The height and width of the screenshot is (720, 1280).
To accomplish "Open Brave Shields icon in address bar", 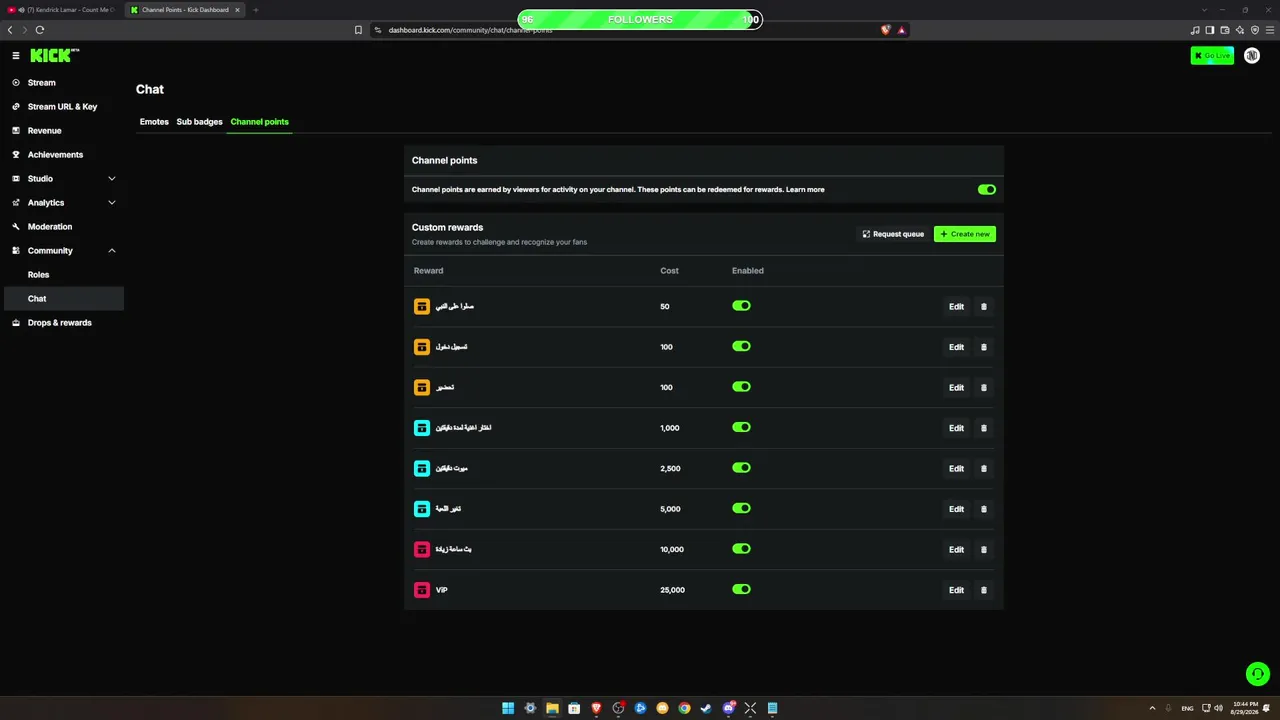I will pyautogui.click(x=885, y=30).
